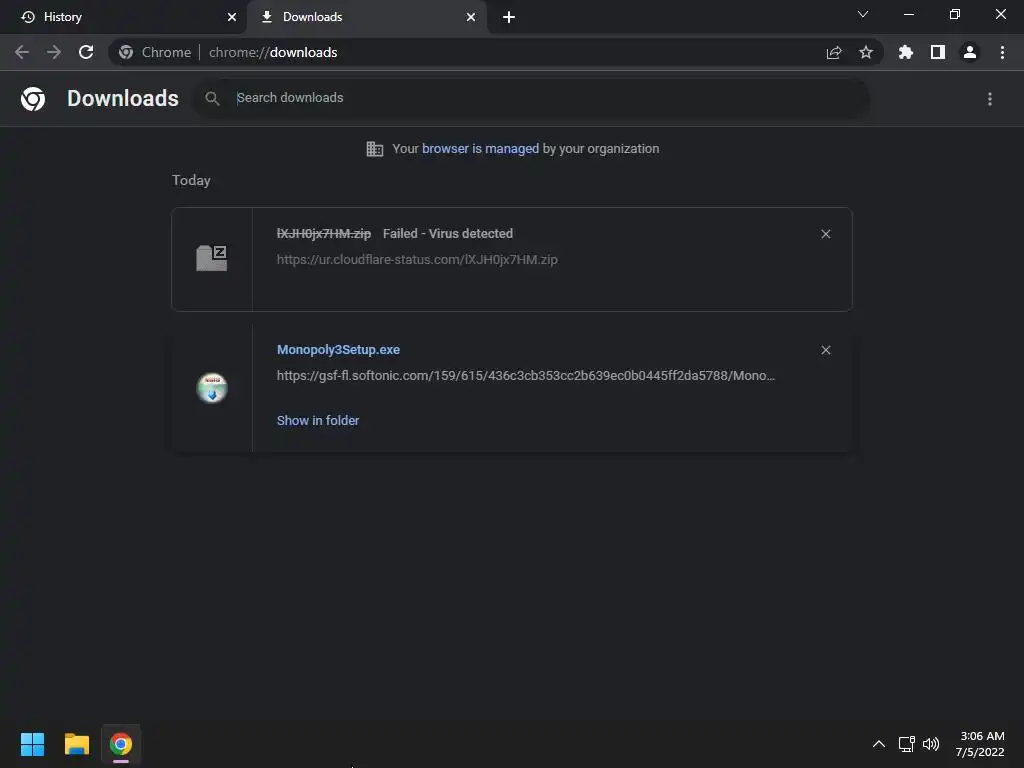Open the Monopoly3Setup.exe file link
The image size is (1024, 768).
(x=338, y=350)
